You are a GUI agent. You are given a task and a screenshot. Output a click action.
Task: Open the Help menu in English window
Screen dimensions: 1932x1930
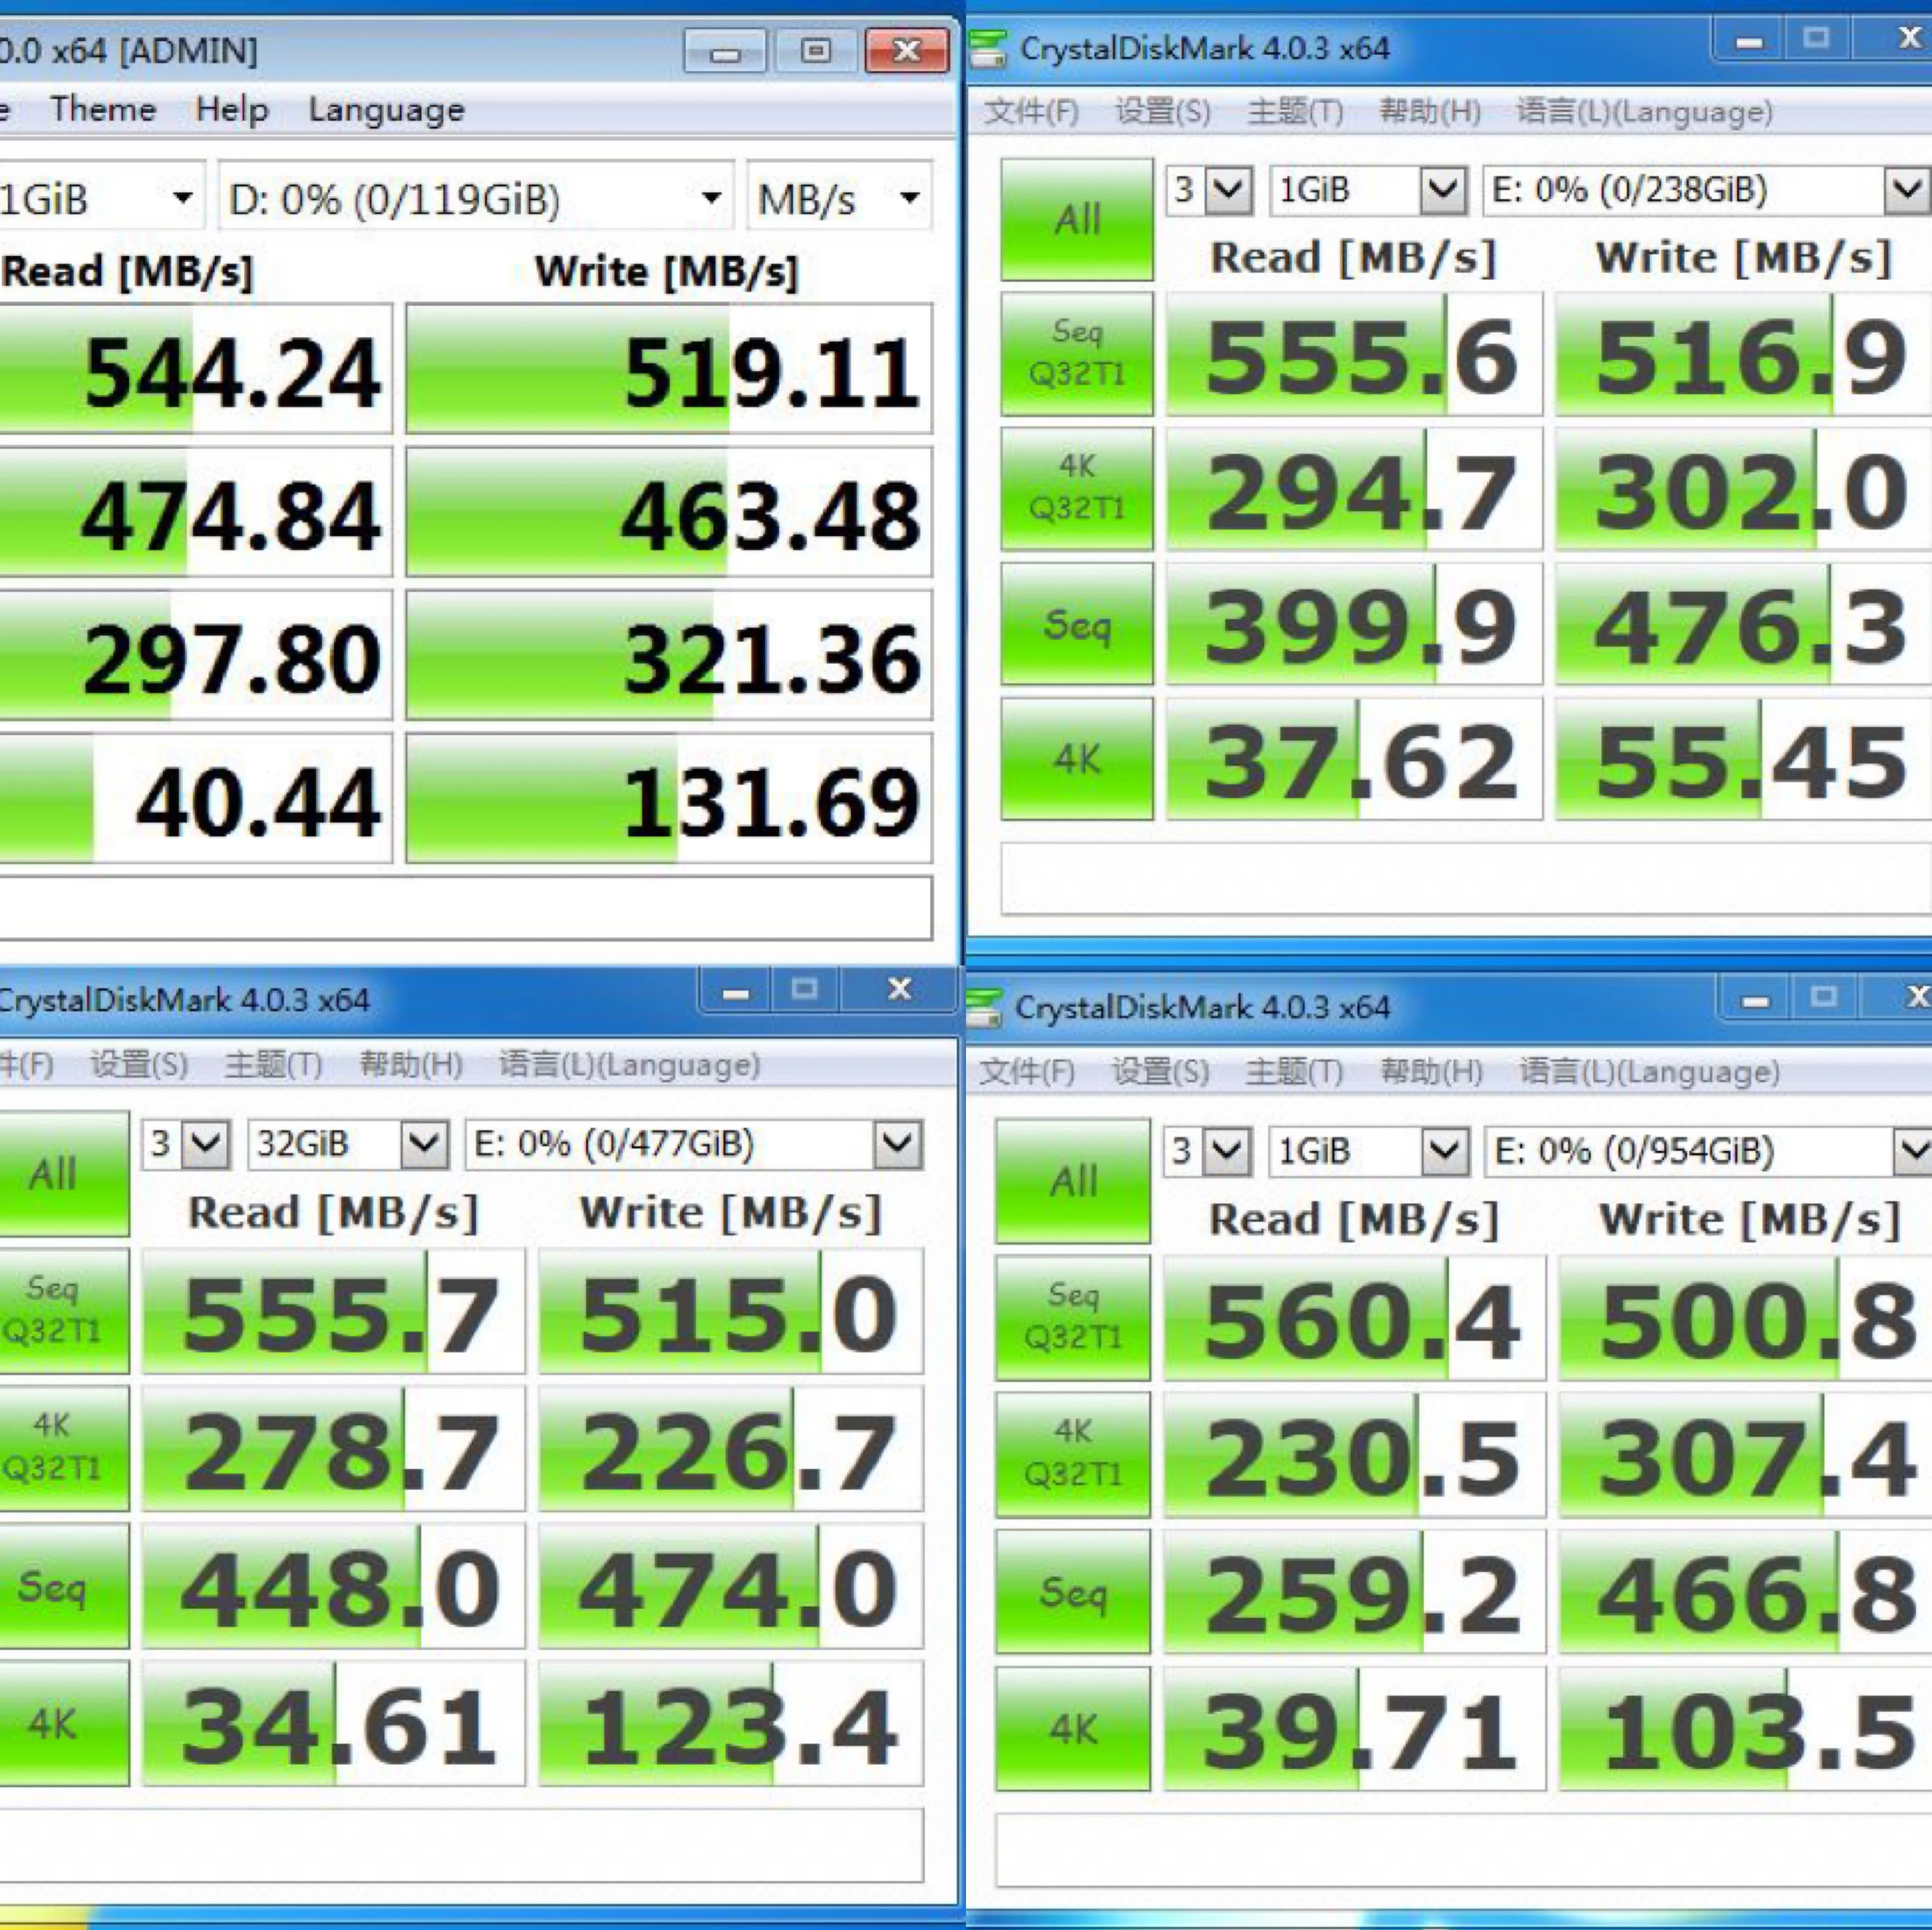point(232,109)
